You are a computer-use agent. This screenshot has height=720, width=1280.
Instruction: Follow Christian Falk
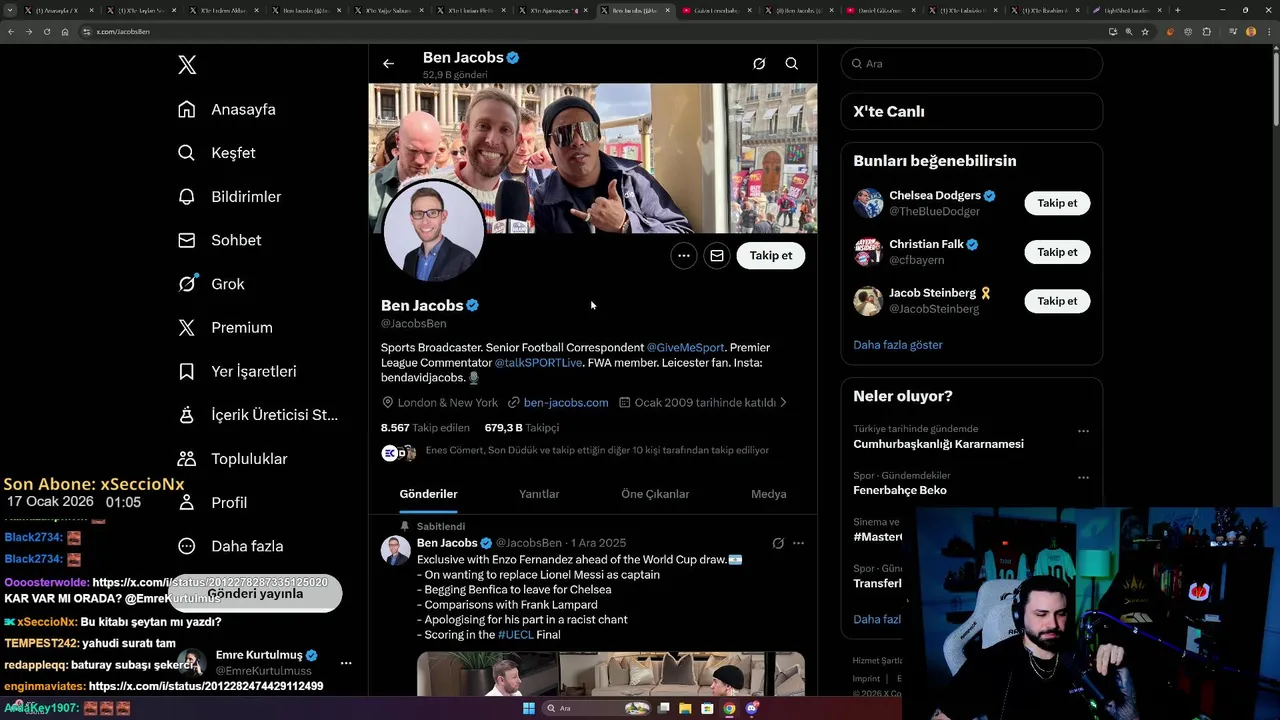pos(1057,252)
